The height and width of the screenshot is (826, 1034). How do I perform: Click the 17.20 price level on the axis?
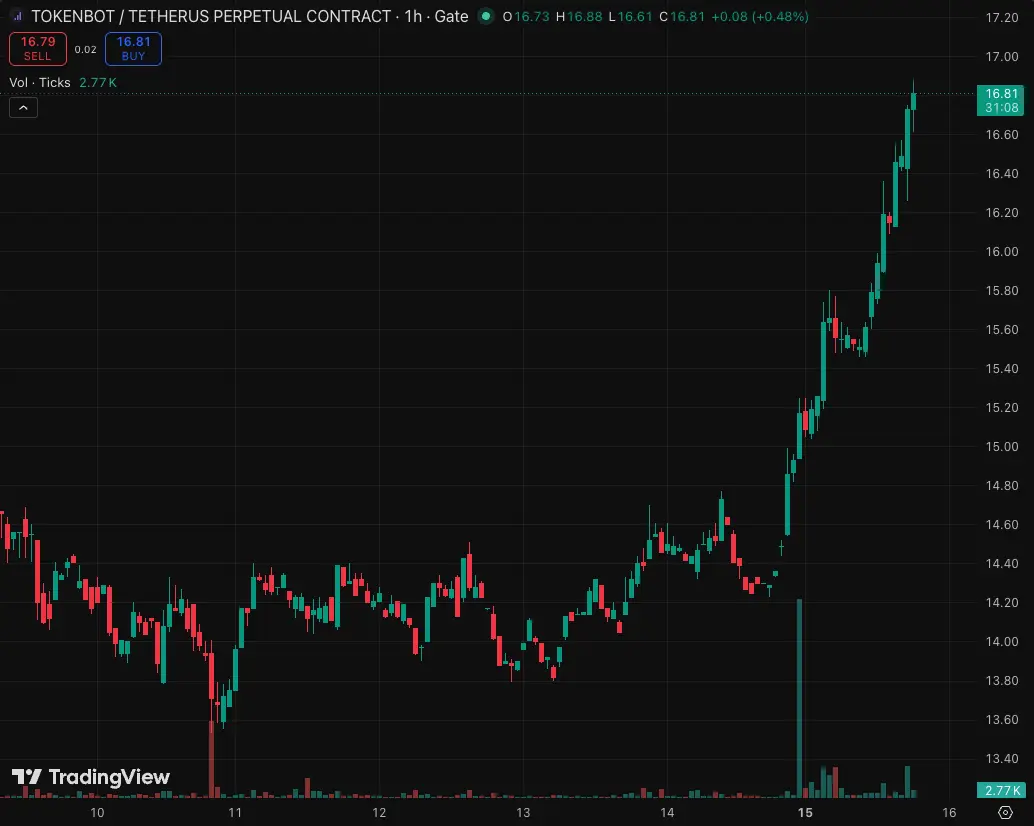click(x=1002, y=18)
